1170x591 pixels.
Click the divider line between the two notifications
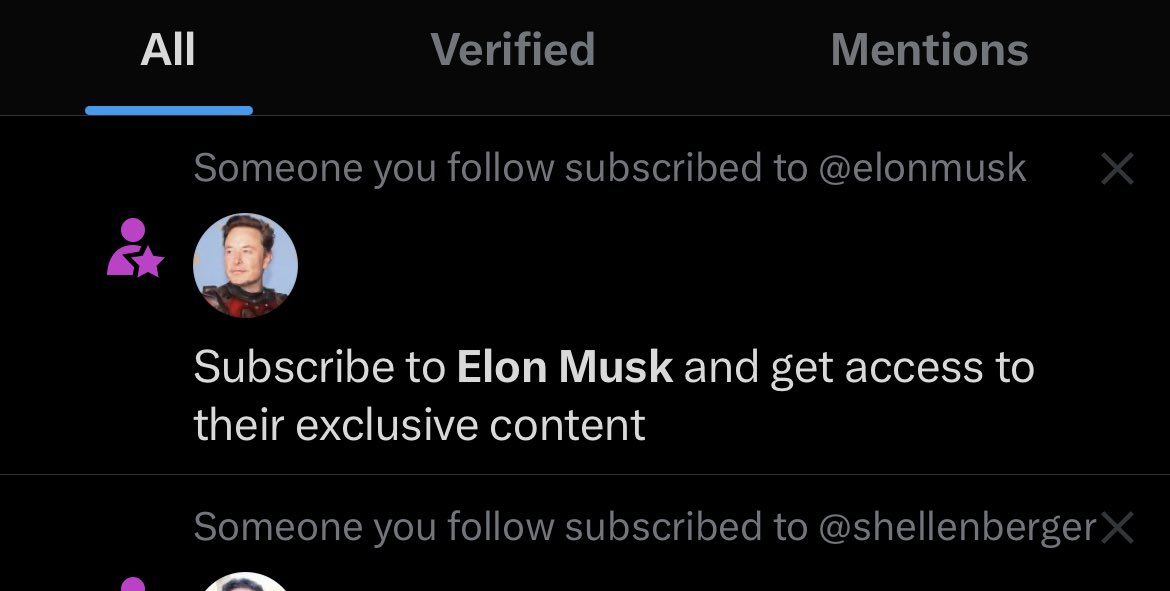click(585, 475)
